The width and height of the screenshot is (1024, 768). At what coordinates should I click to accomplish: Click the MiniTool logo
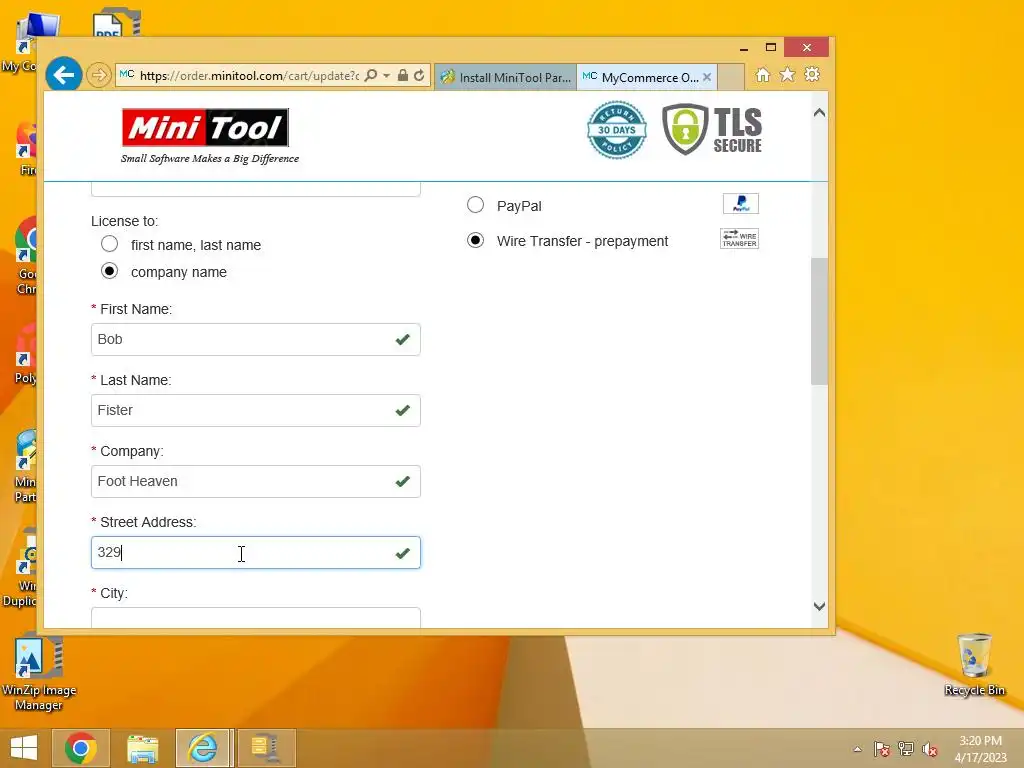click(206, 127)
